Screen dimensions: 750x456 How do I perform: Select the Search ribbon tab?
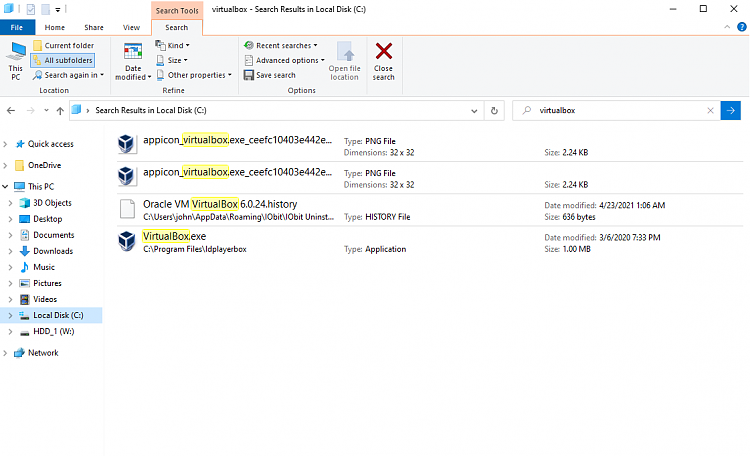[x=176, y=27]
